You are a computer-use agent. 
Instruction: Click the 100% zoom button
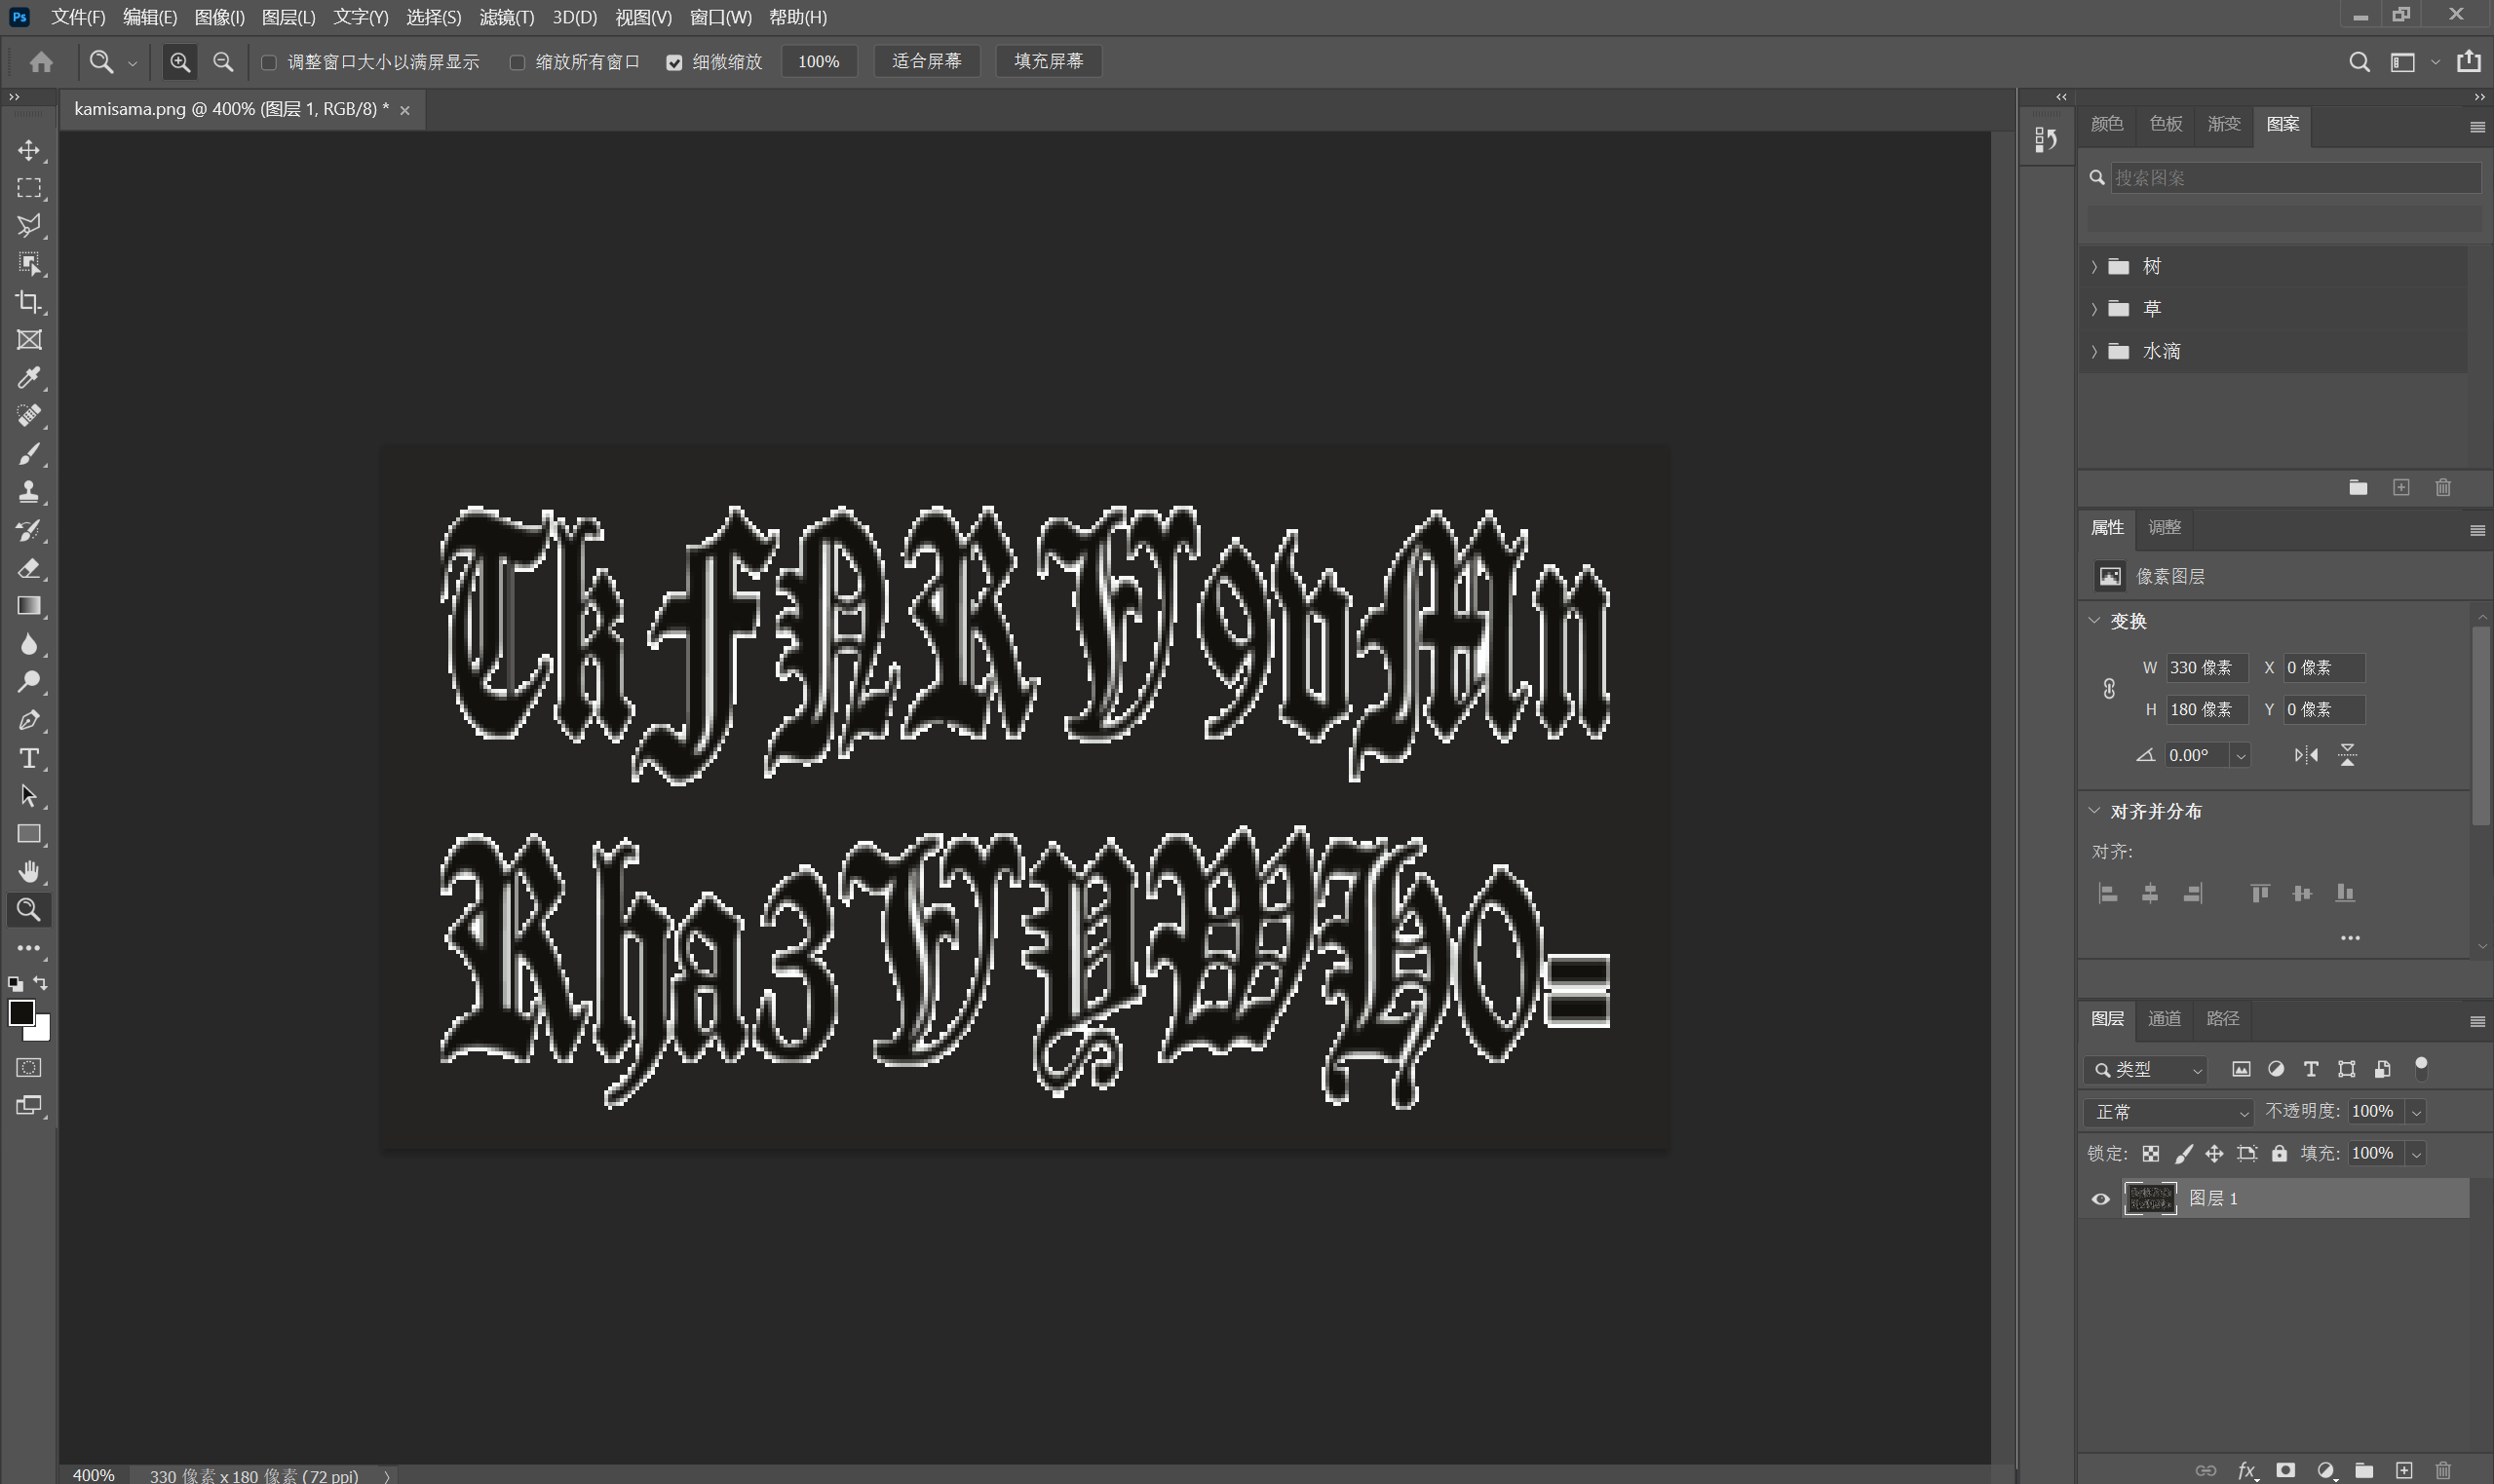coord(818,62)
